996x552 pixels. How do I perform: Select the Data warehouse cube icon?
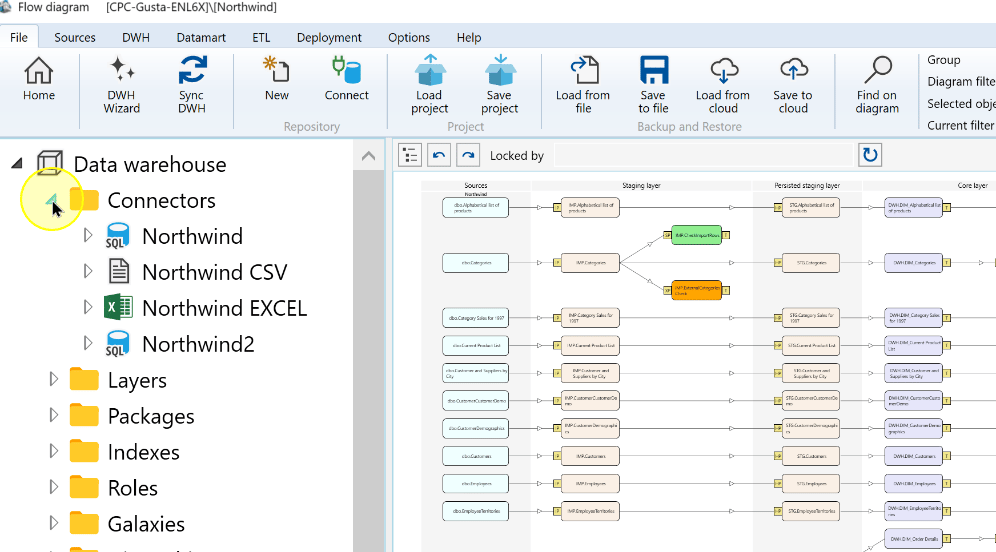click(x=50, y=163)
